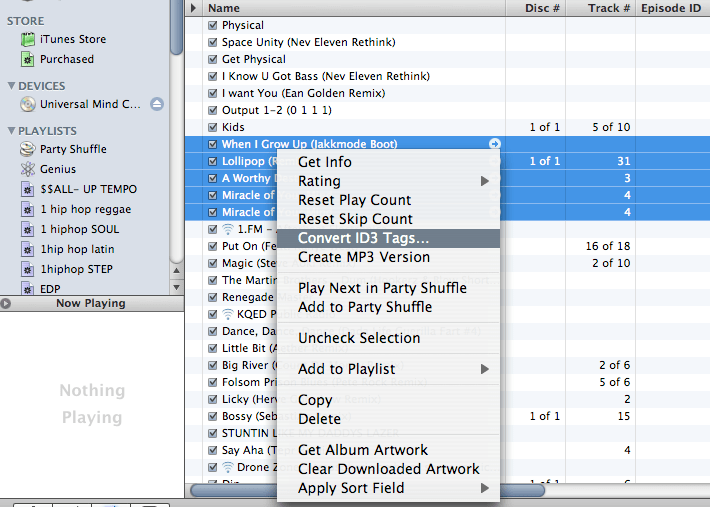The image size is (710, 507).
Task: Sort by the Name column header
Action: [354, 8]
